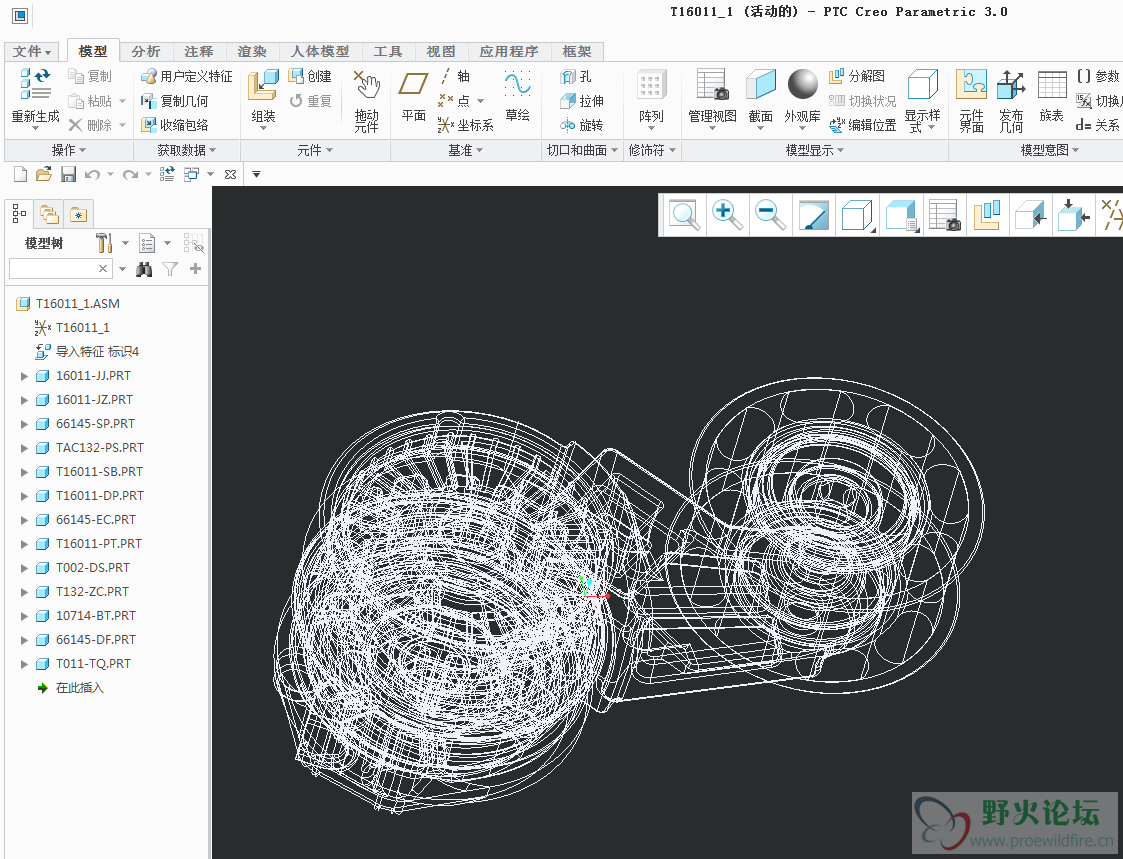Select the 孔 (Hole) tool

(x=576, y=76)
